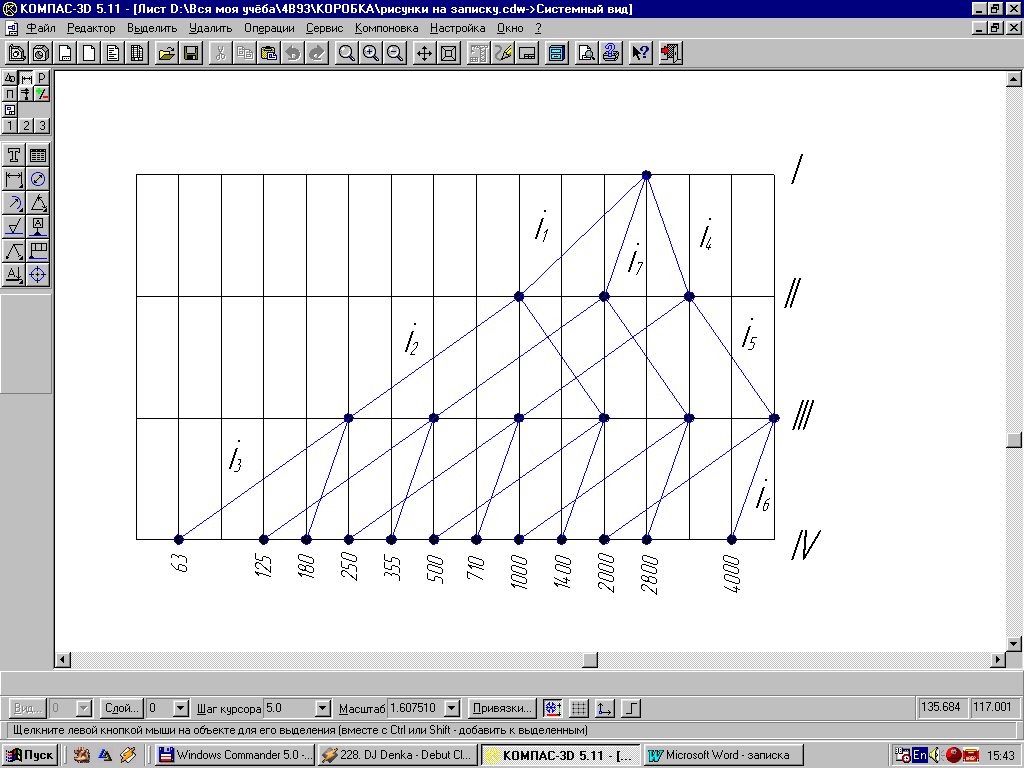Expand the Слой number dropdown
The height and width of the screenshot is (768, 1024).
coord(181,708)
